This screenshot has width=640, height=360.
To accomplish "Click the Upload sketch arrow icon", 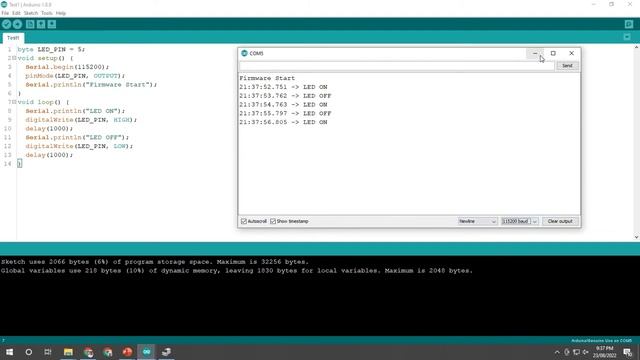I will [x=17, y=24].
